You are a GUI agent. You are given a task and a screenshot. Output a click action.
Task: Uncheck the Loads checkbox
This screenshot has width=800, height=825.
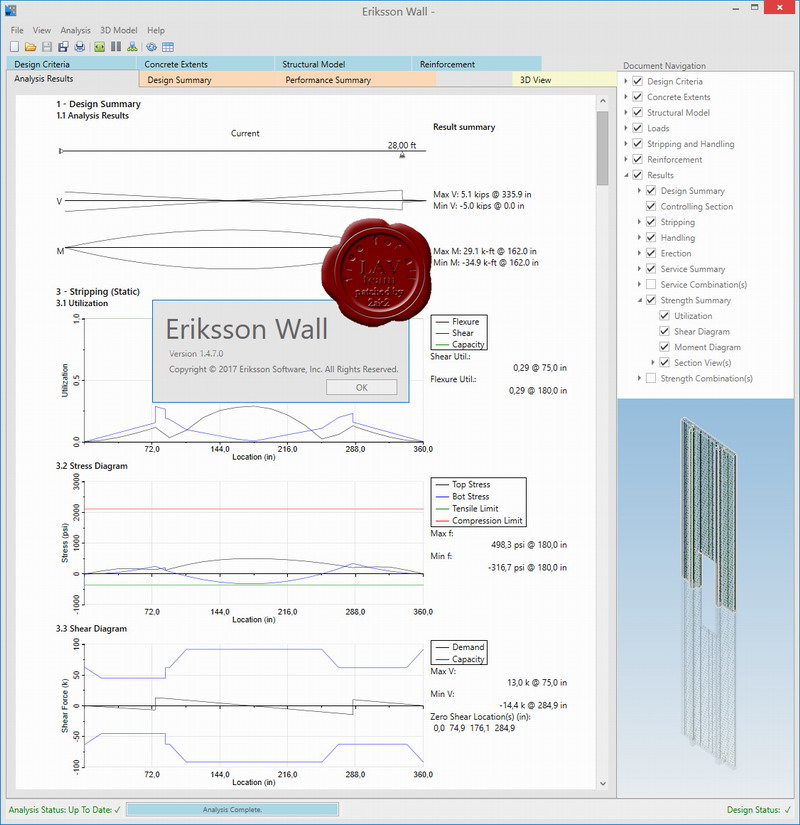(x=637, y=128)
